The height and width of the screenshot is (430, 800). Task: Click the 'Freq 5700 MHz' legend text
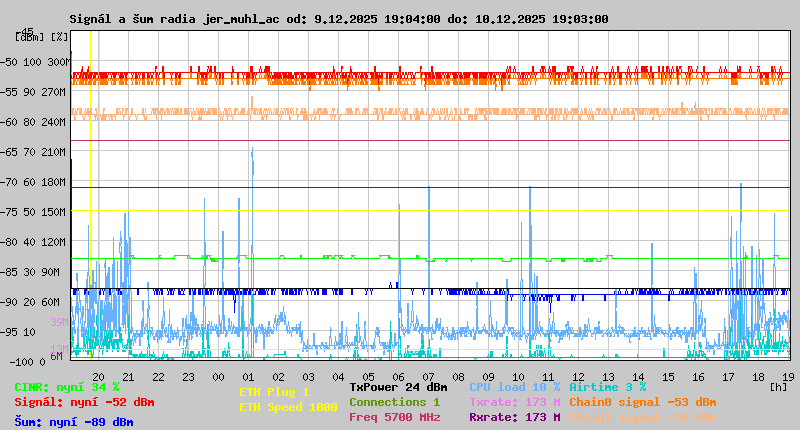click(394, 417)
